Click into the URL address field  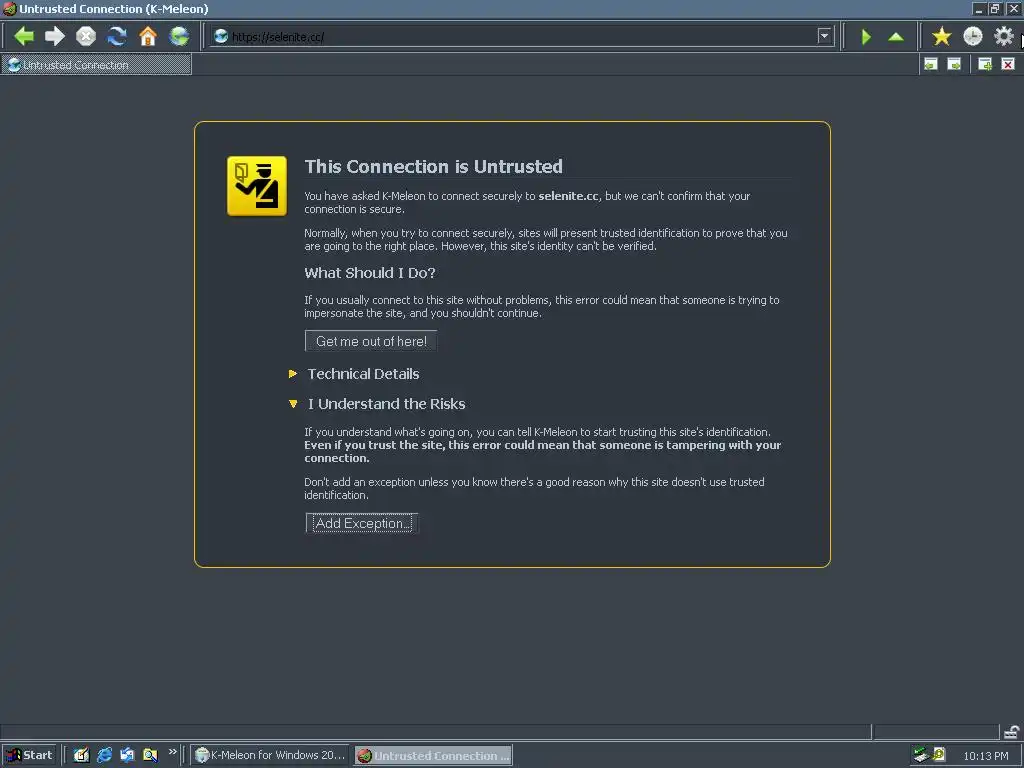tap(522, 37)
